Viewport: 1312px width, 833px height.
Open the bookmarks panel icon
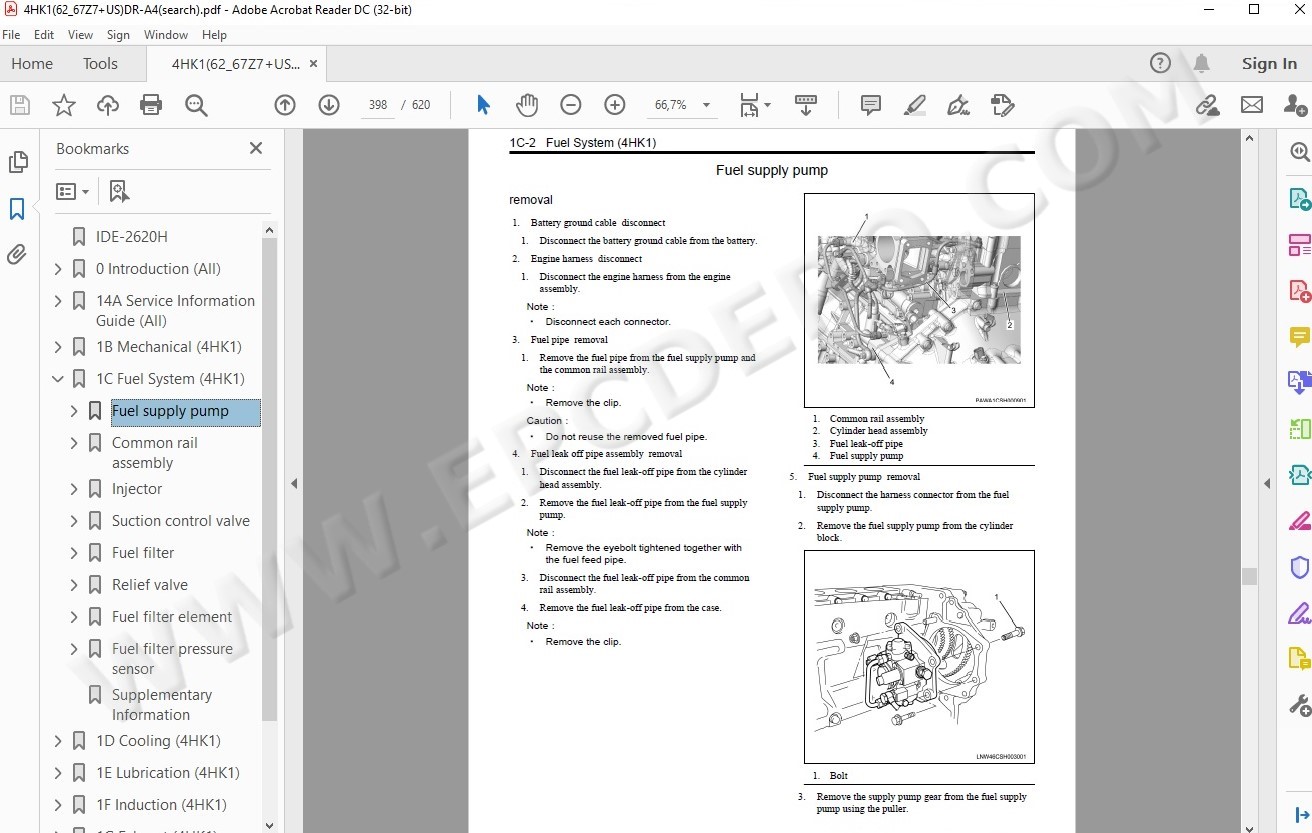click(17, 209)
